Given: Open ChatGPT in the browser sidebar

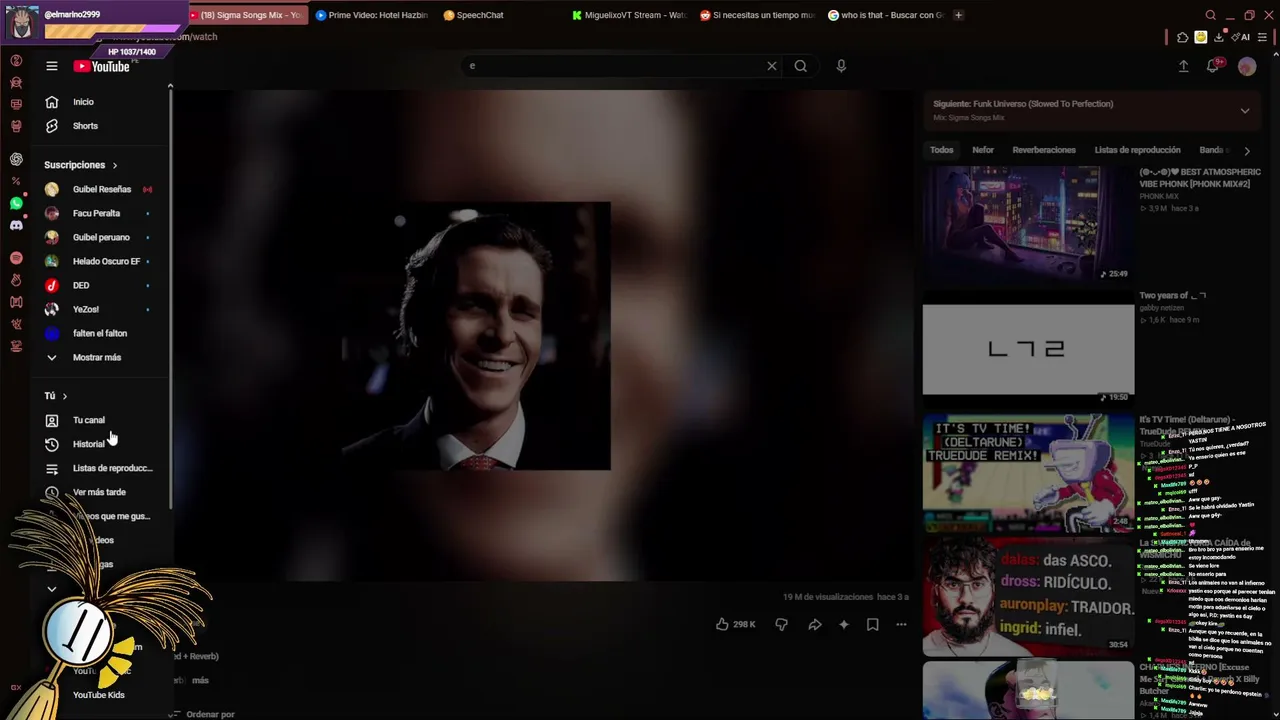Looking at the screenshot, I should (x=16, y=159).
